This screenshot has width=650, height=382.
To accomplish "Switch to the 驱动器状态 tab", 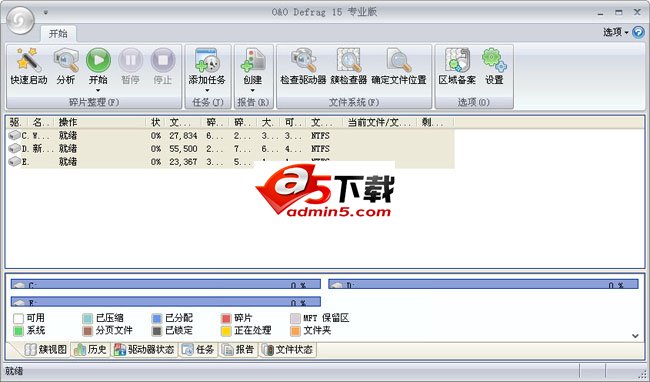I will pyautogui.click(x=144, y=349).
